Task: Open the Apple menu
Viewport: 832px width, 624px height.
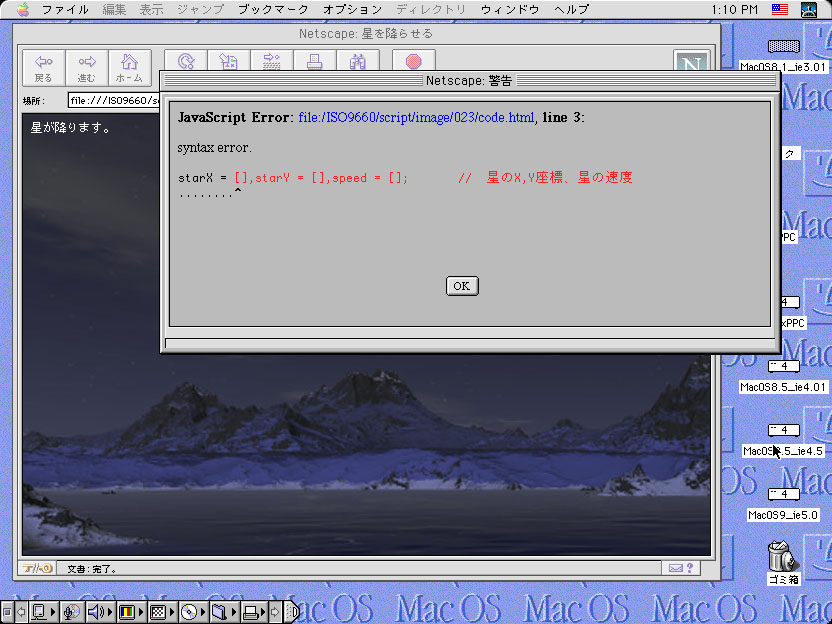Action: pyautogui.click(x=22, y=10)
